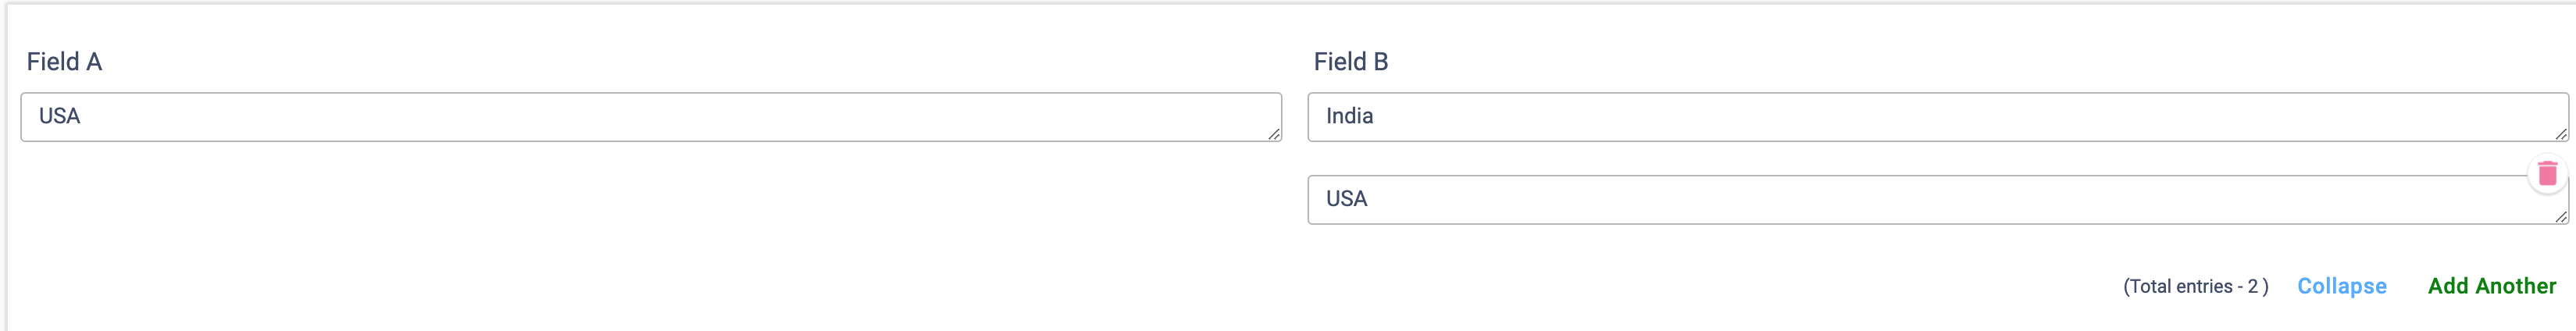Click the Total entries - 2 text
Viewport: 2576px width, 331px height.
click(x=2195, y=287)
